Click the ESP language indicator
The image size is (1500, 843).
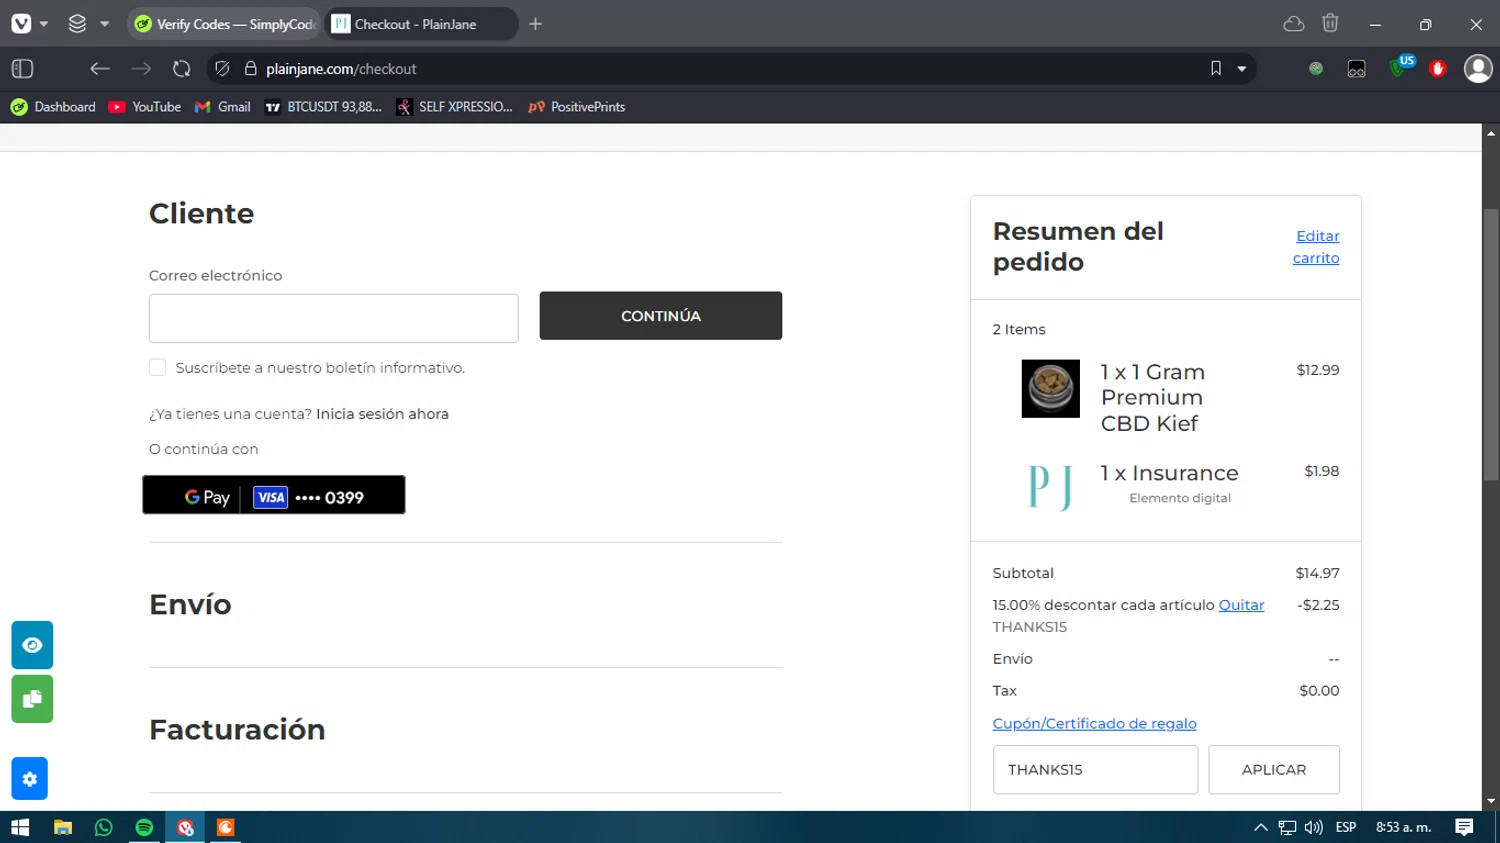[x=1346, y=828]
